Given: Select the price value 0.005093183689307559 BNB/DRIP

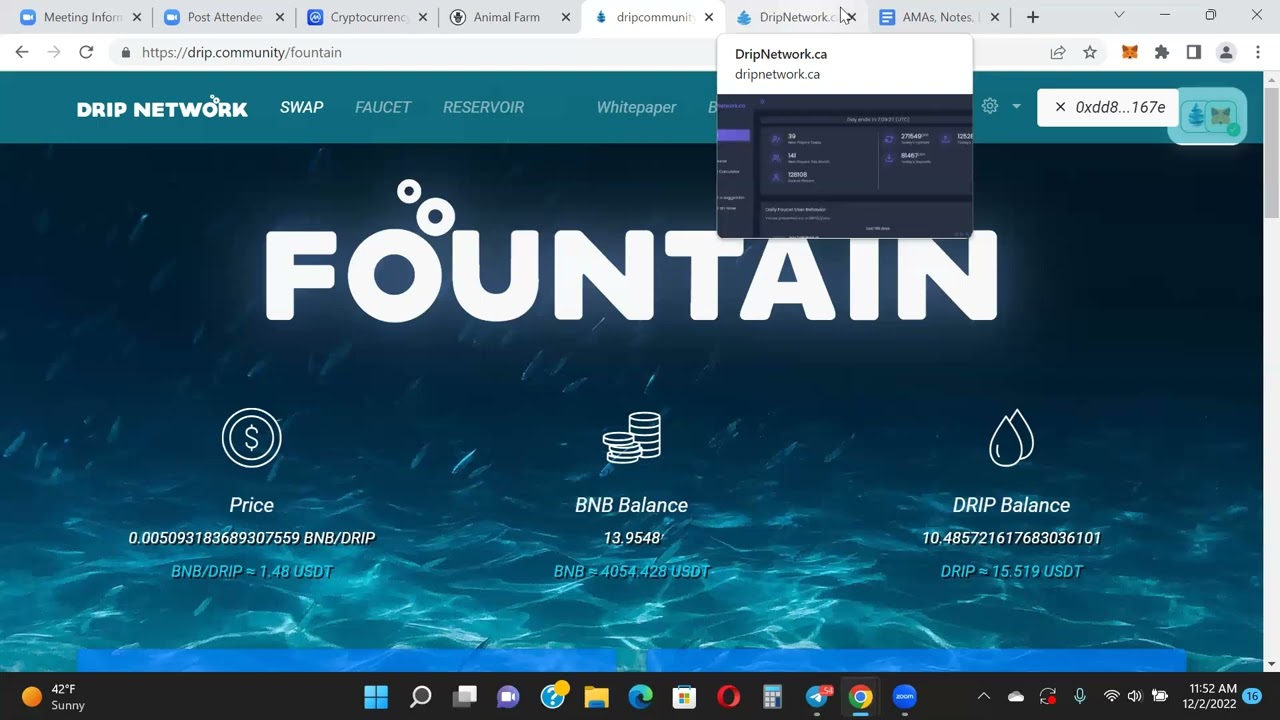Looking at the screenshot, I should click(252, 538).
